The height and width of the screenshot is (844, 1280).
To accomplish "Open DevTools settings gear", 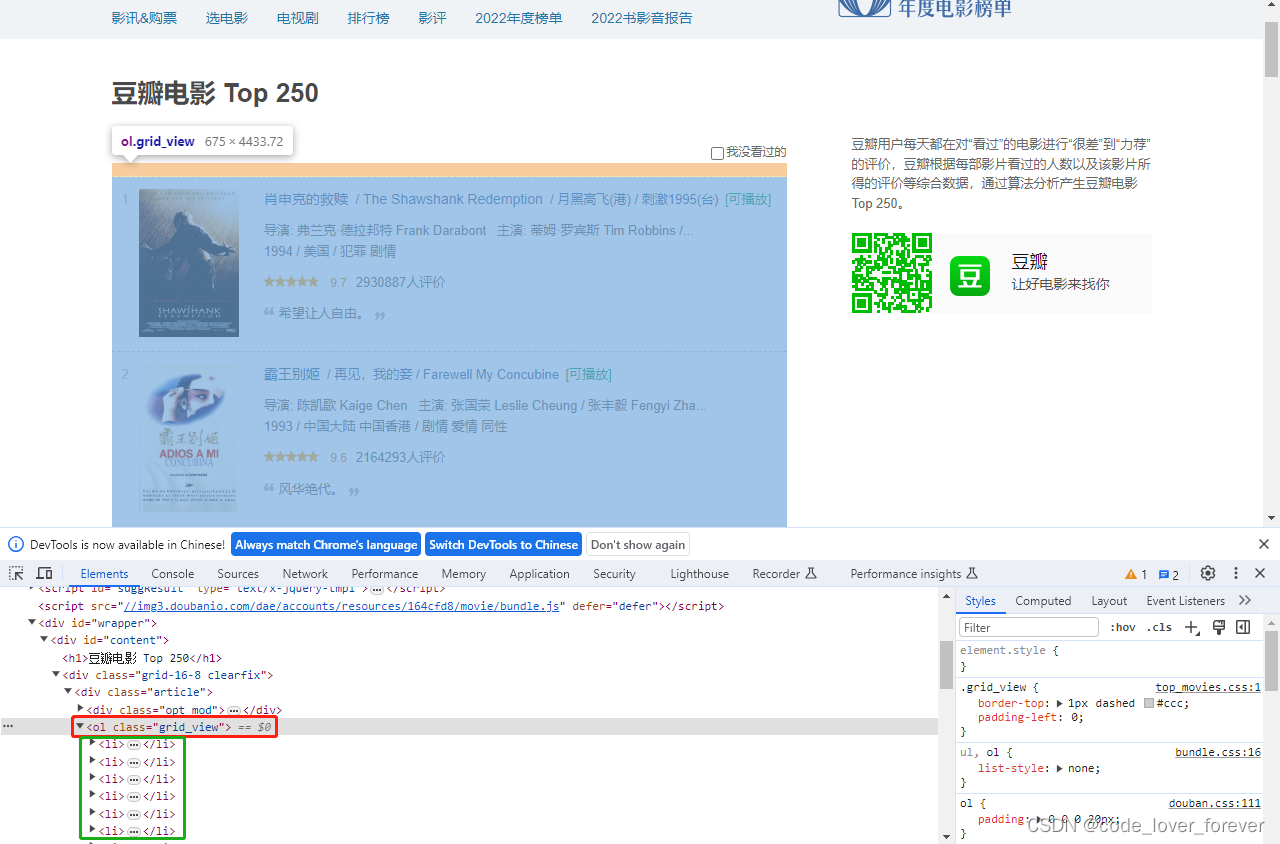I will pos(1208,573).
